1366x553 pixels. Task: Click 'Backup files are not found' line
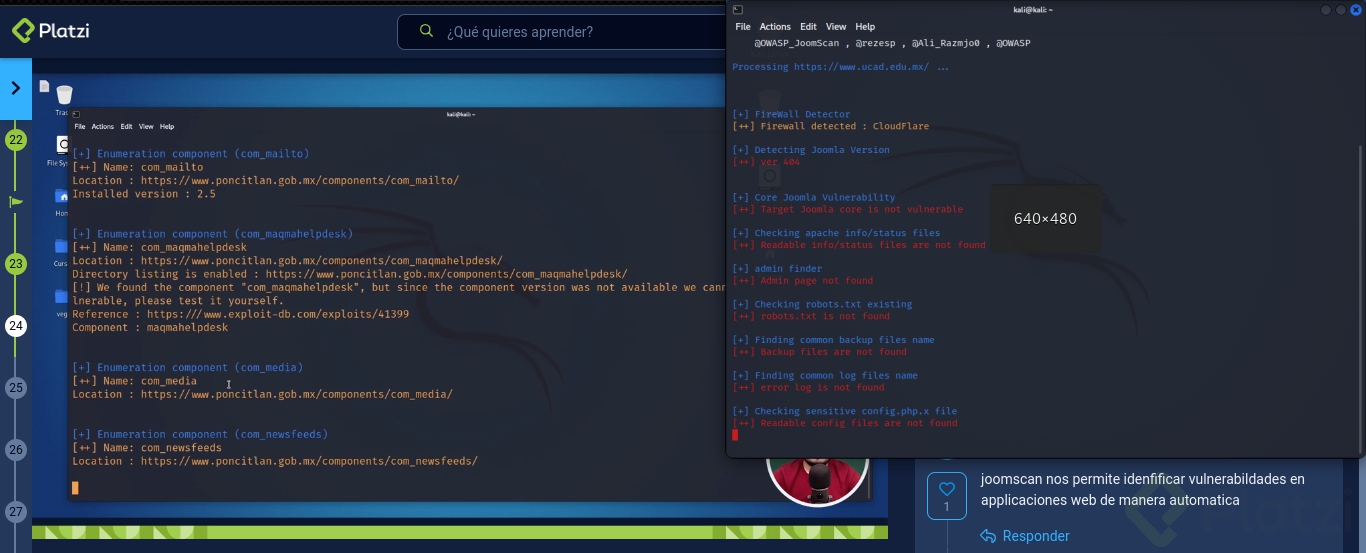pos(820,352)
